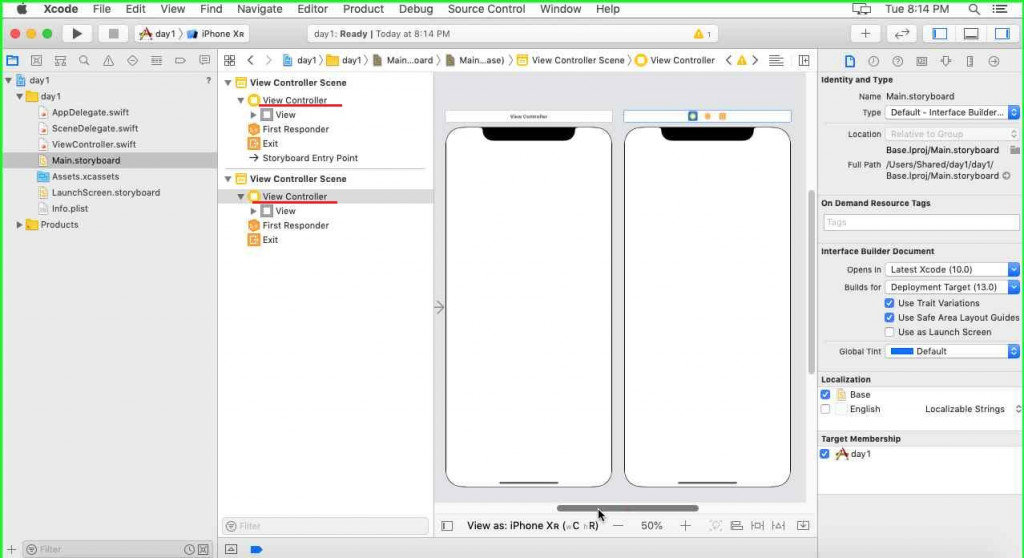
Task: Open the Report navigator
Action: click(x=204, y=60)
